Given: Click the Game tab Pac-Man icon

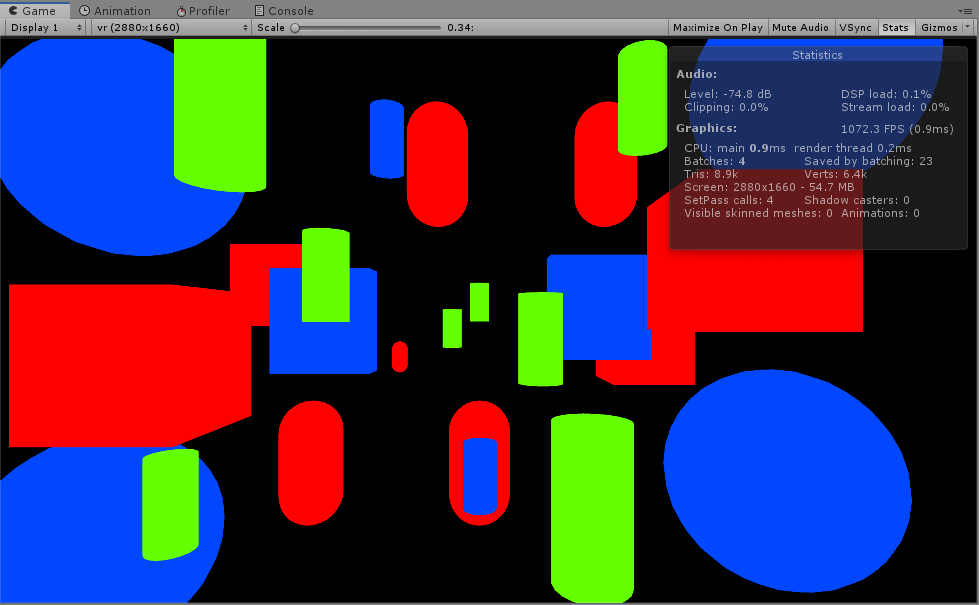Looking at the screenshot, I should tap(13, 11).
